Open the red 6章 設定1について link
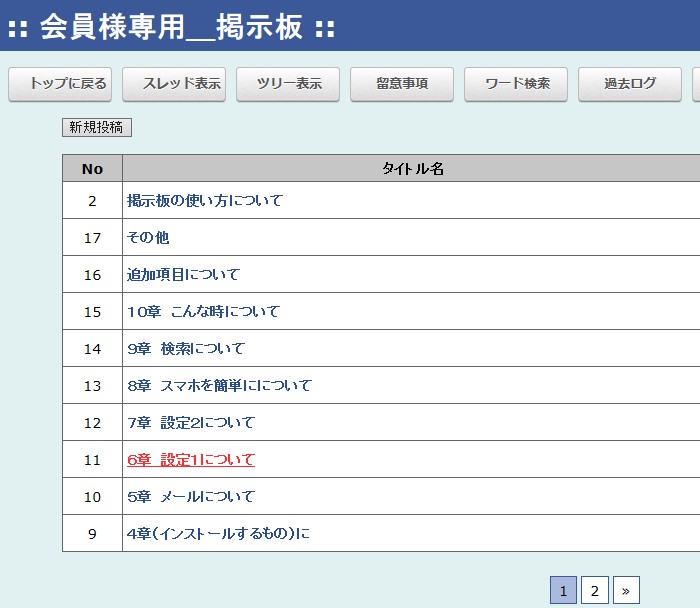700x608 pixels. (x=191, y=460)
